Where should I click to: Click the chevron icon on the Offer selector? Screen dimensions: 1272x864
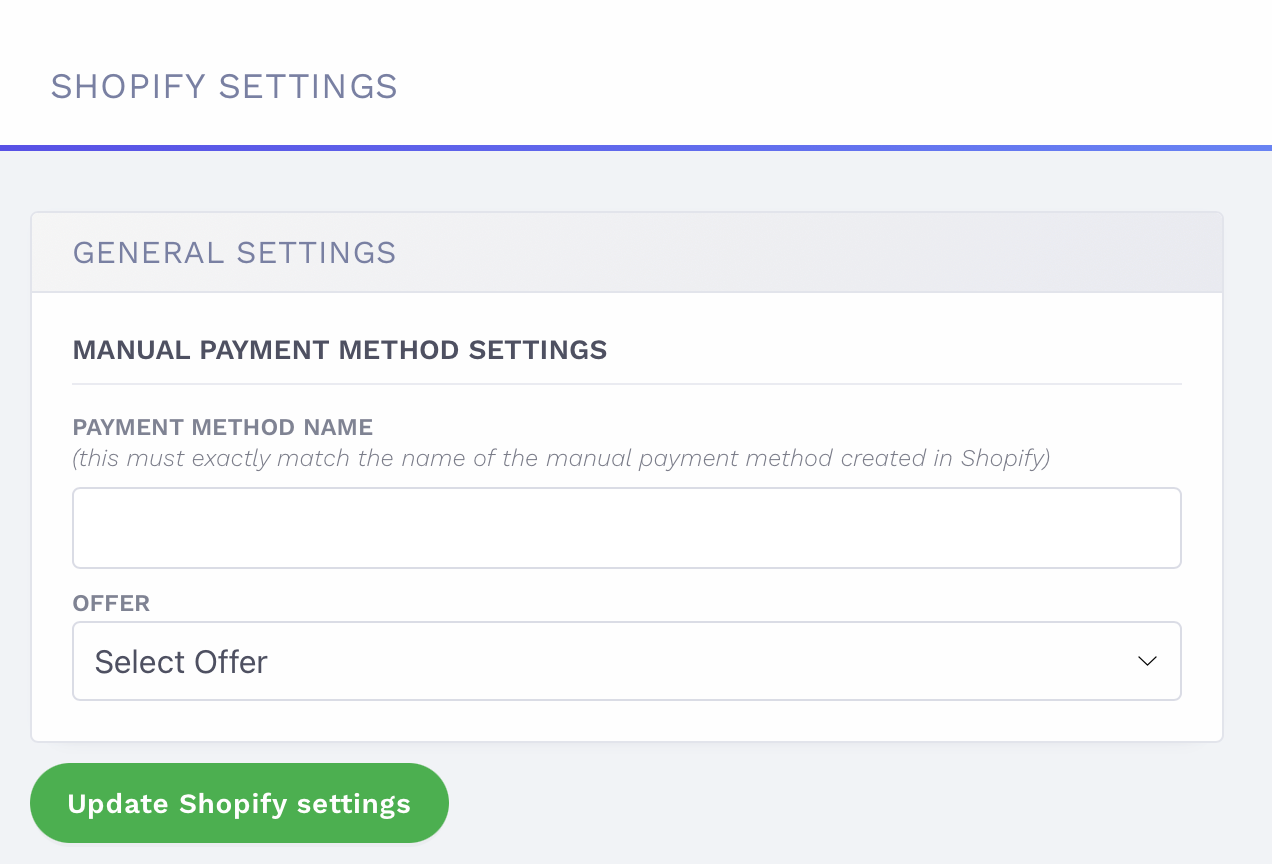tap(1146, 660)
